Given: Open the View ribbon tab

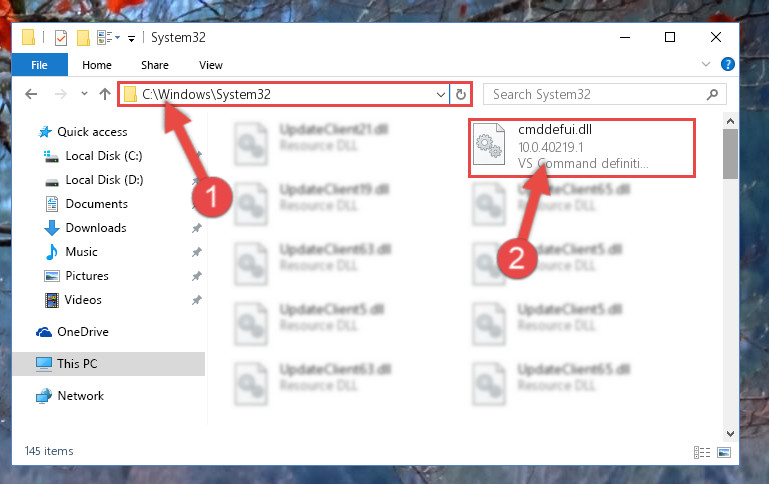Looking at the screenshot, I should tap(211, 65).
